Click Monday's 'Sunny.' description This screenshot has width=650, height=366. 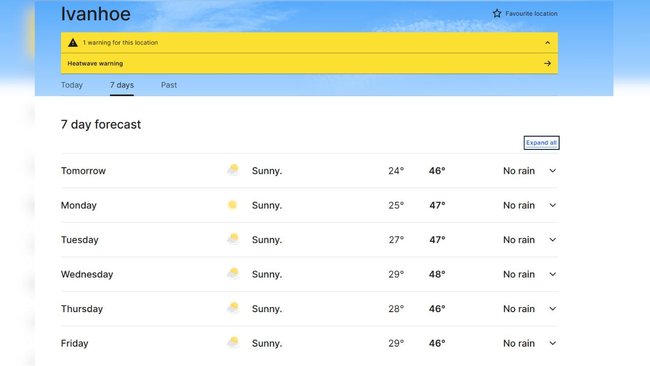[267, 205]
